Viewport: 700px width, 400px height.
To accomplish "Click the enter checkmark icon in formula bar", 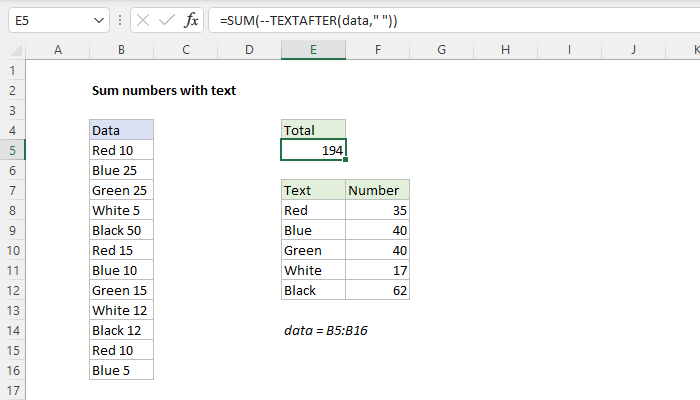I will pos(169,21).
